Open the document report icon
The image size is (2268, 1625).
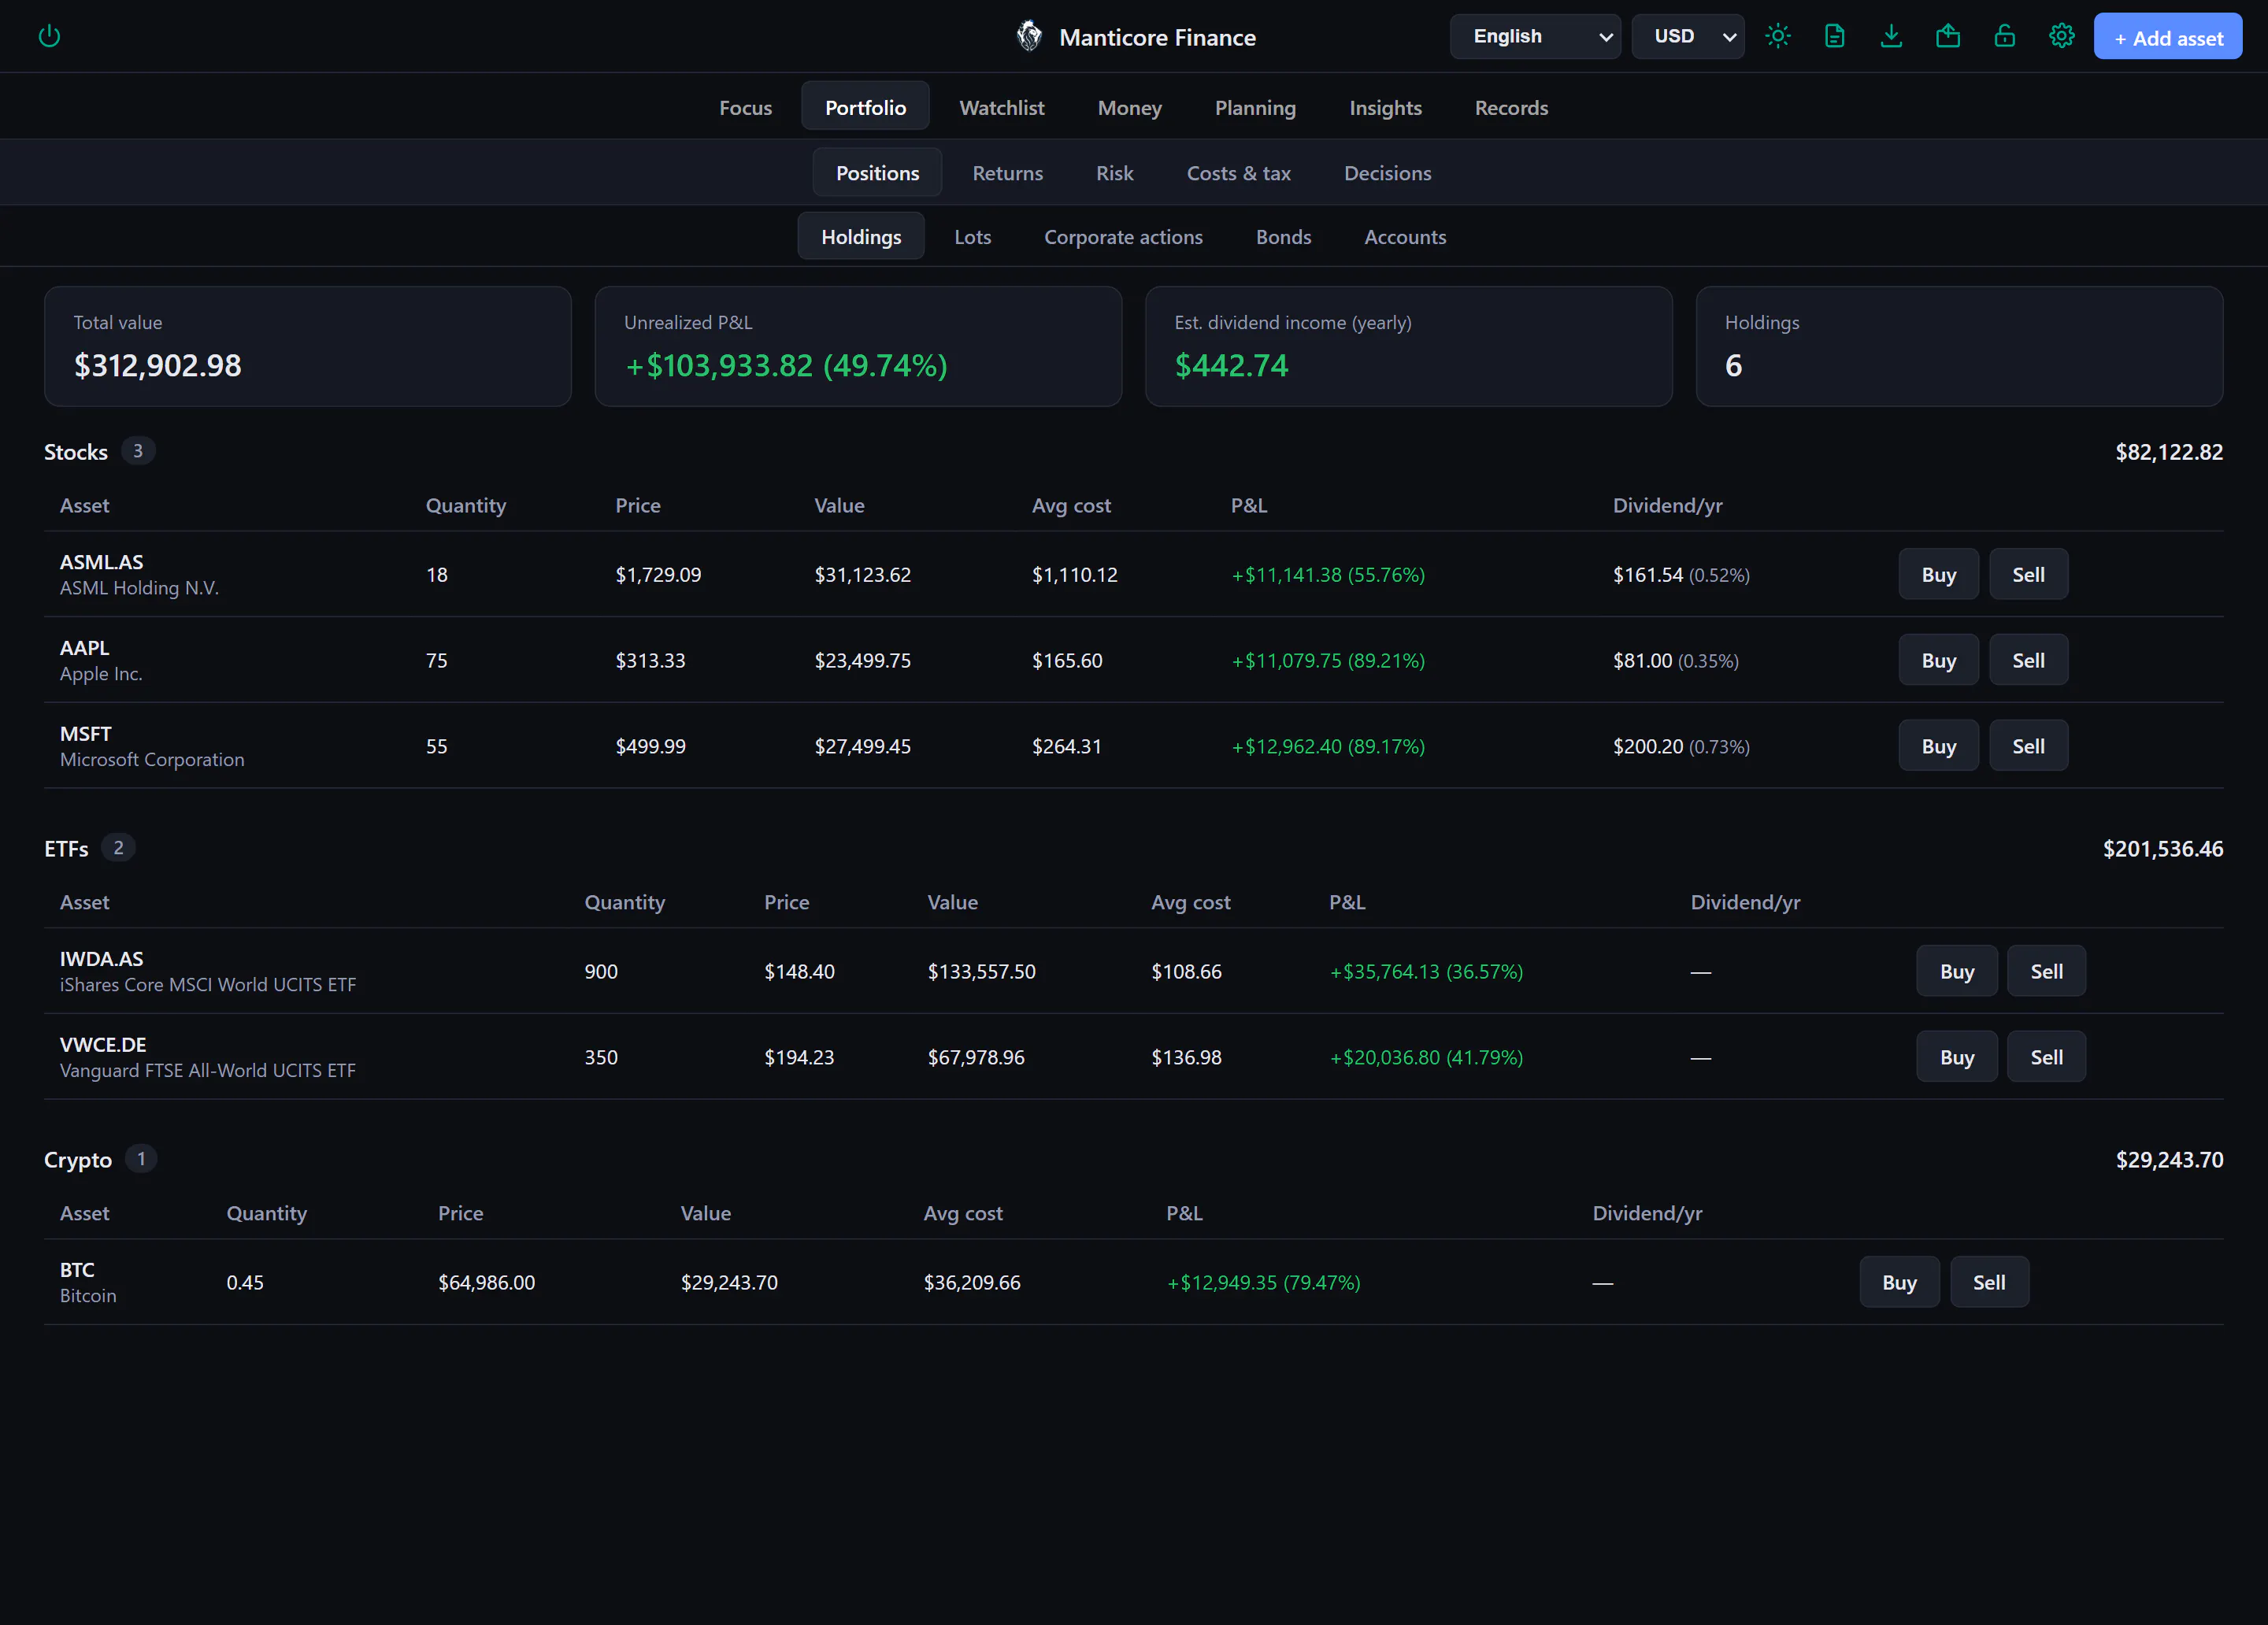[x=1834, y=37]
